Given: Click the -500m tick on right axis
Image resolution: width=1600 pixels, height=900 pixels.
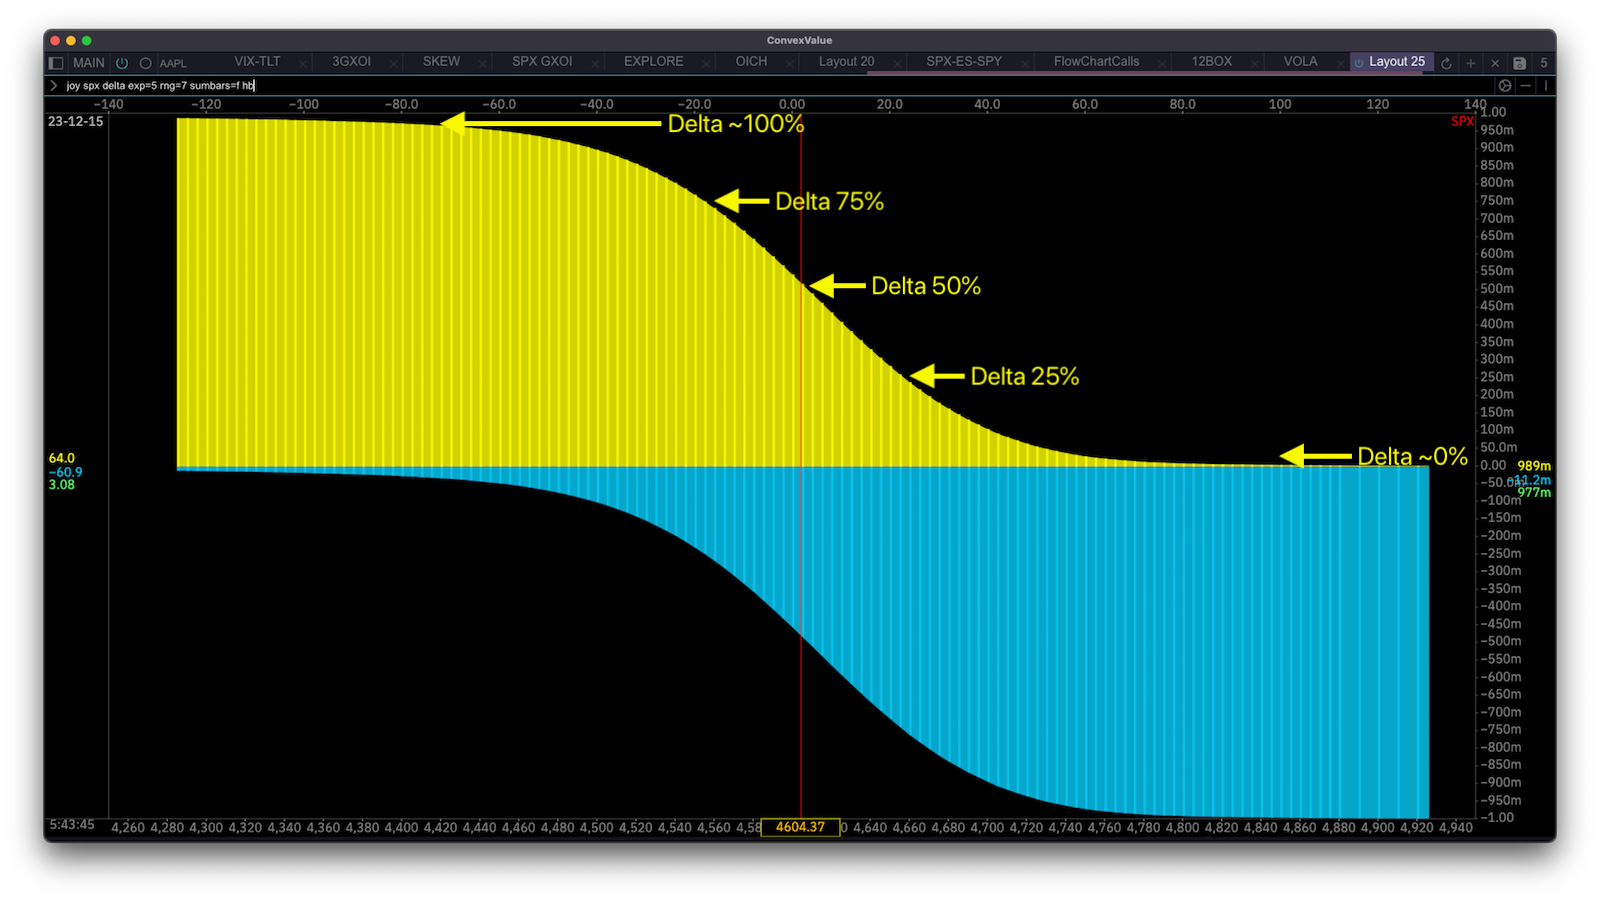Looking at the screenshot, I should (x=1500, y=642).
